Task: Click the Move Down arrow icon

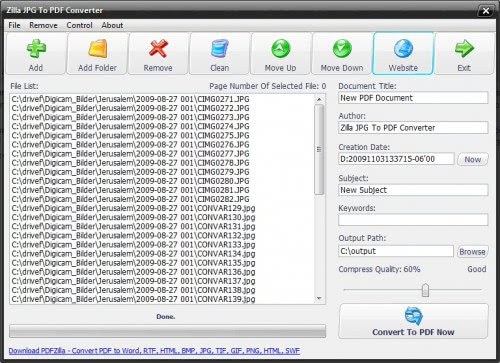Action: point(342,49)
